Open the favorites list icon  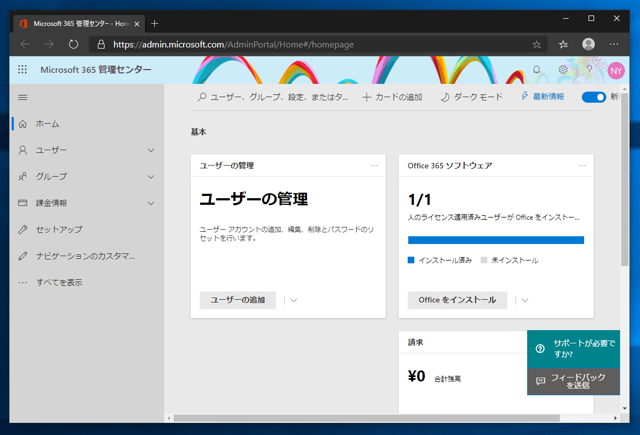[x=563, y=44]
